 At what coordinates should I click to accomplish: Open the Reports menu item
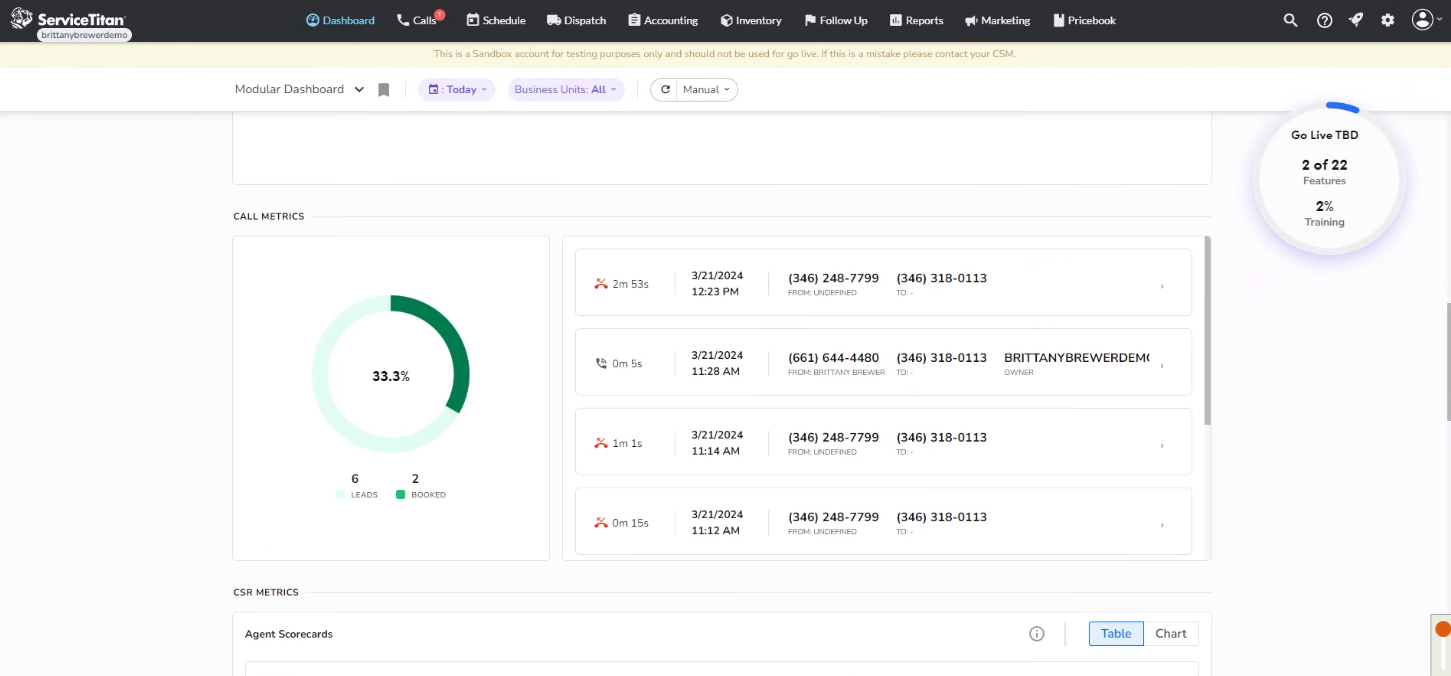coord(916,20)
